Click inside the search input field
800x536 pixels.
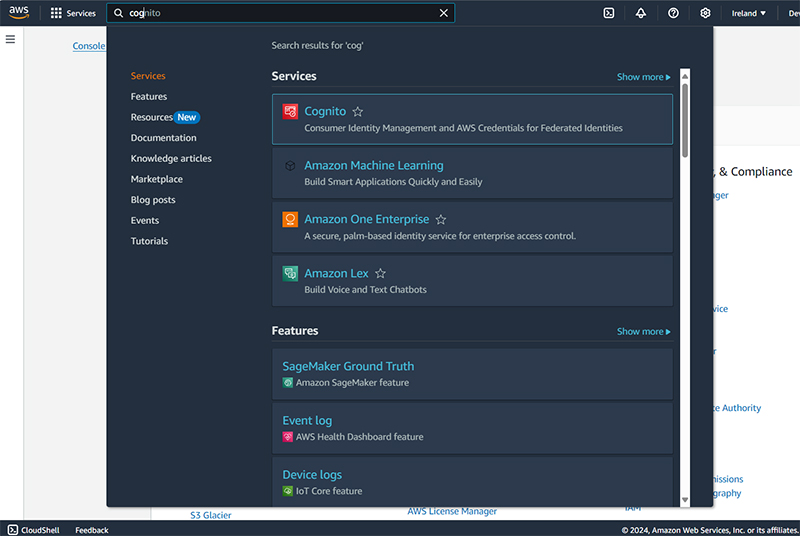pyautogui.click(x=281, y=13)
